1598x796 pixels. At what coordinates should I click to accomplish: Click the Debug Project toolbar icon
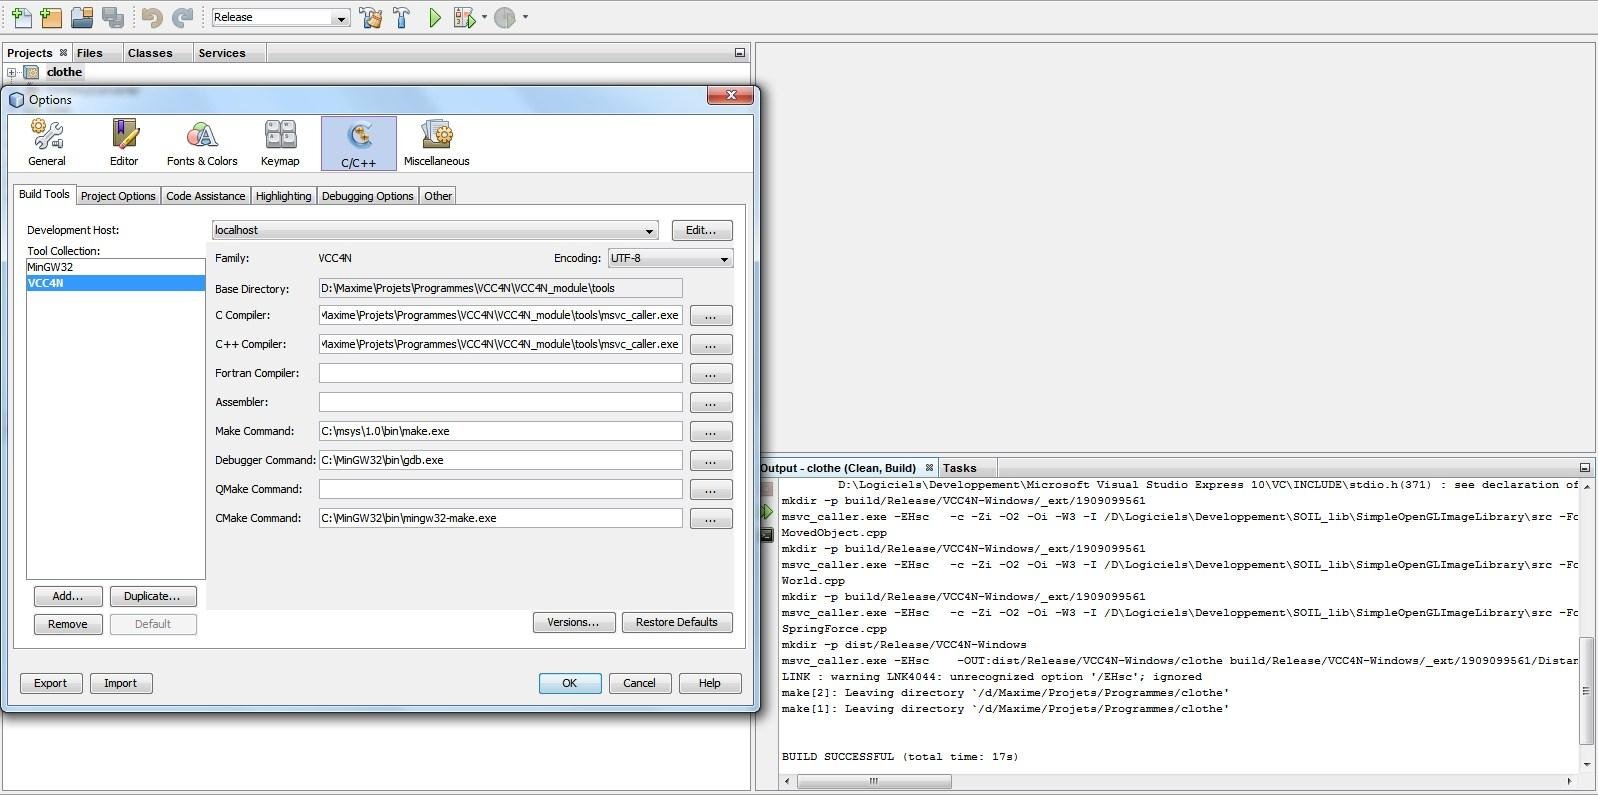pyautogui.click(x=463, y=17)
